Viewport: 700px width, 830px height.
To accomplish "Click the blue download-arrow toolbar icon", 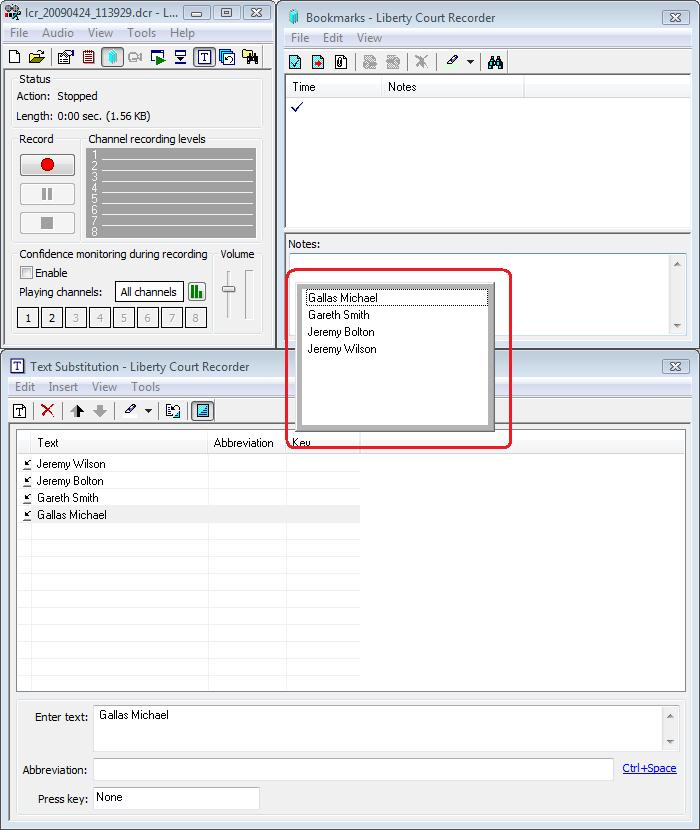I will pyautogui.click(x=181, y=57).
